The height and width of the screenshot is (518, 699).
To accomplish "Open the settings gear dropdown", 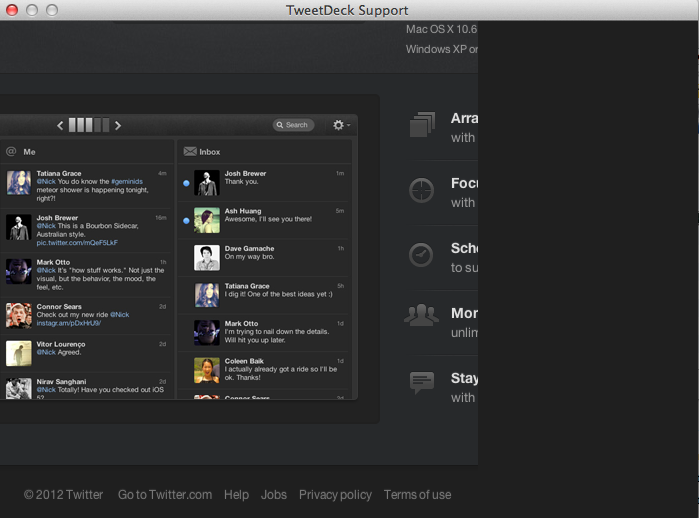I will 341,125.
